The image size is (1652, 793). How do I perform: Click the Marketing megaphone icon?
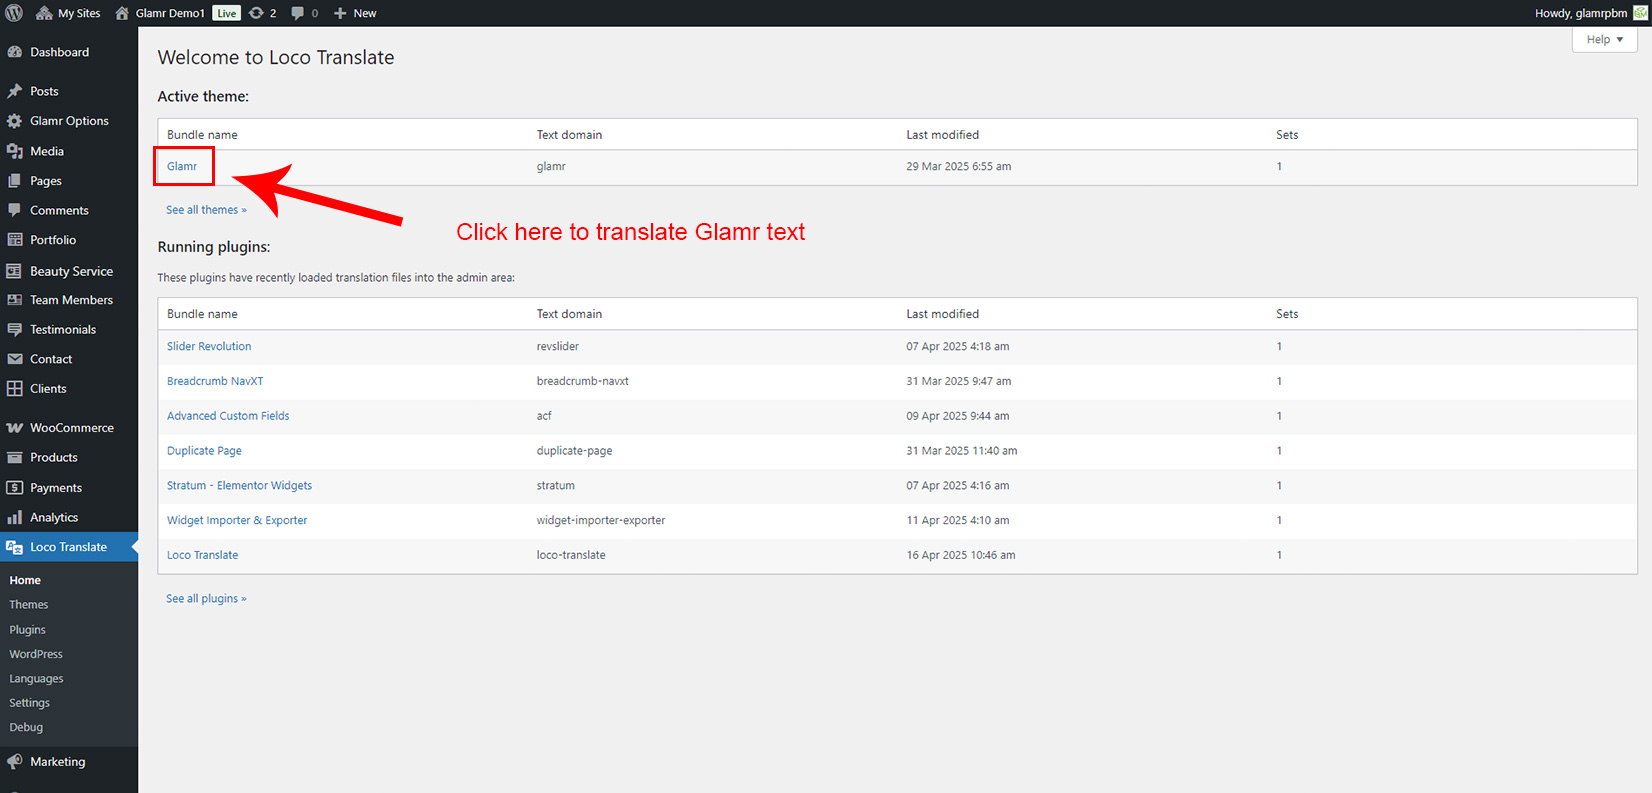[15, 761]
